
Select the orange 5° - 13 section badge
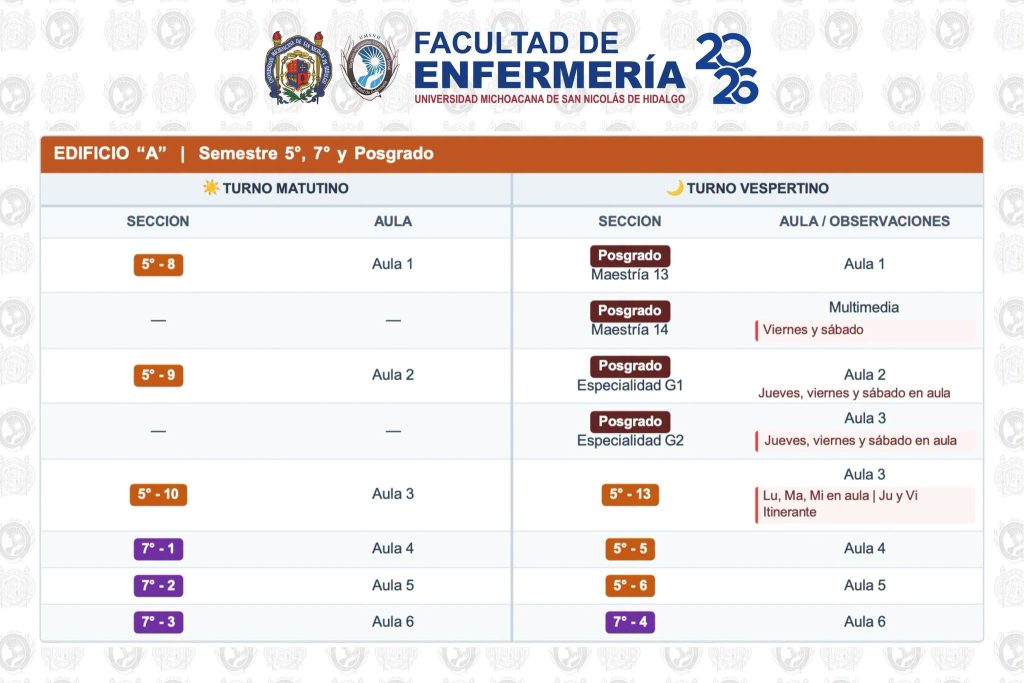(630, 494)
